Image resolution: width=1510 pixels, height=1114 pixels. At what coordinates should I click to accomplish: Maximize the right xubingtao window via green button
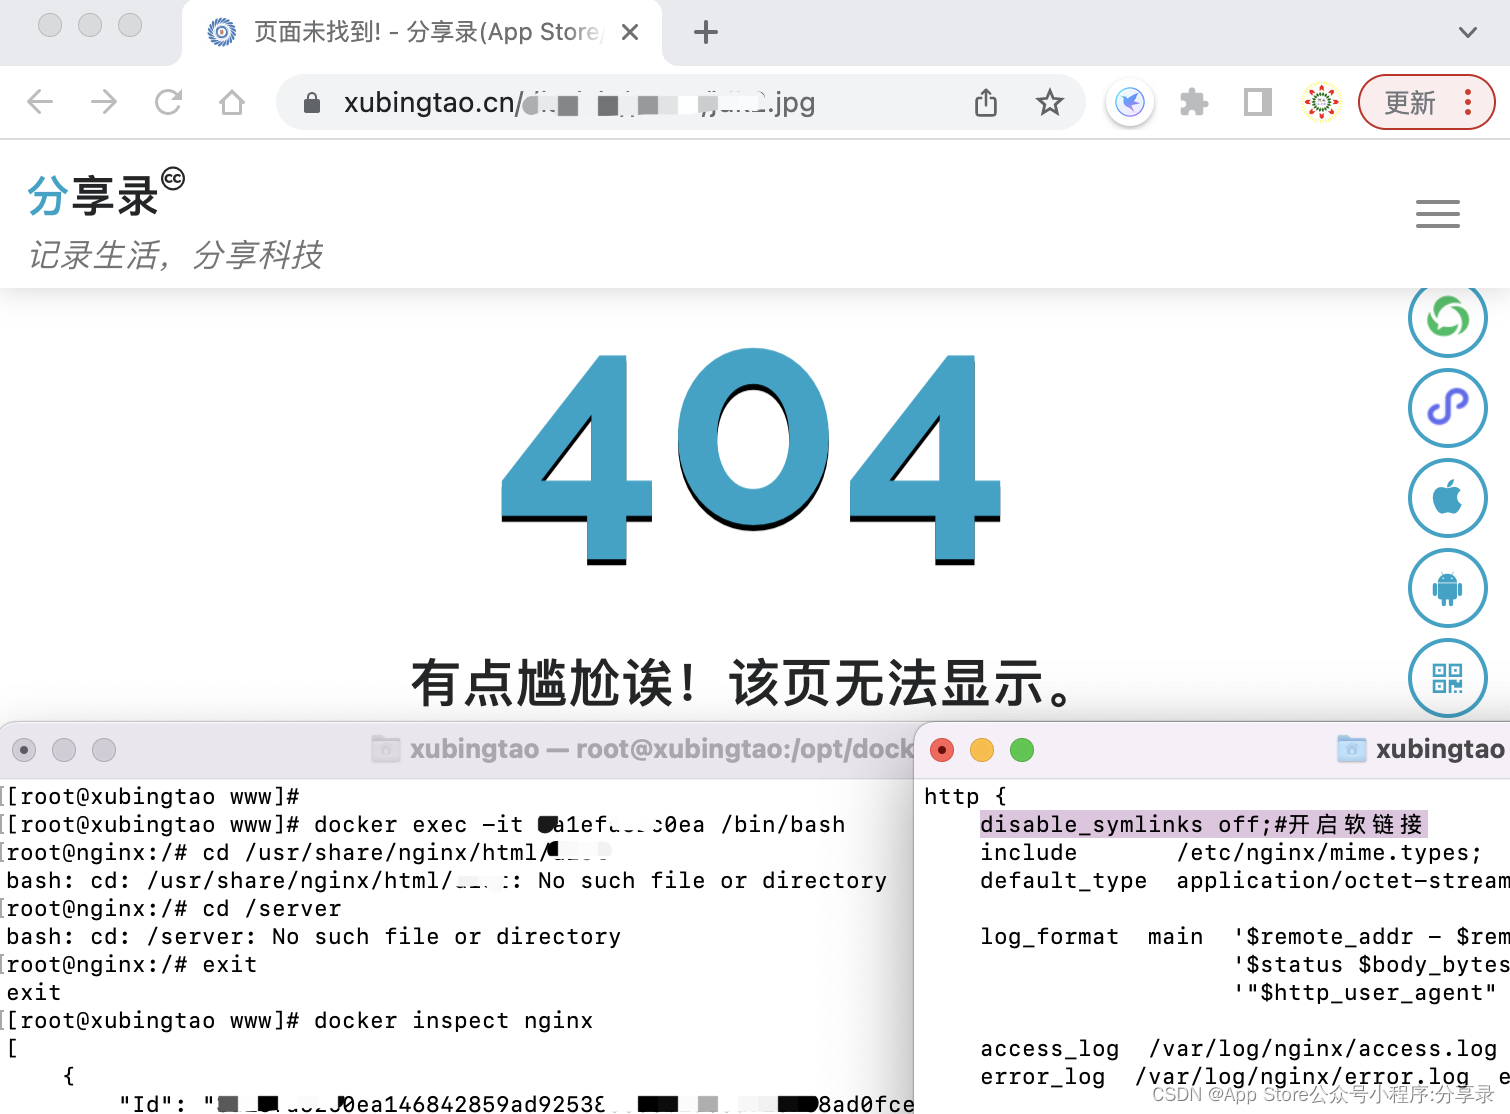click(x=1022, y=750)
